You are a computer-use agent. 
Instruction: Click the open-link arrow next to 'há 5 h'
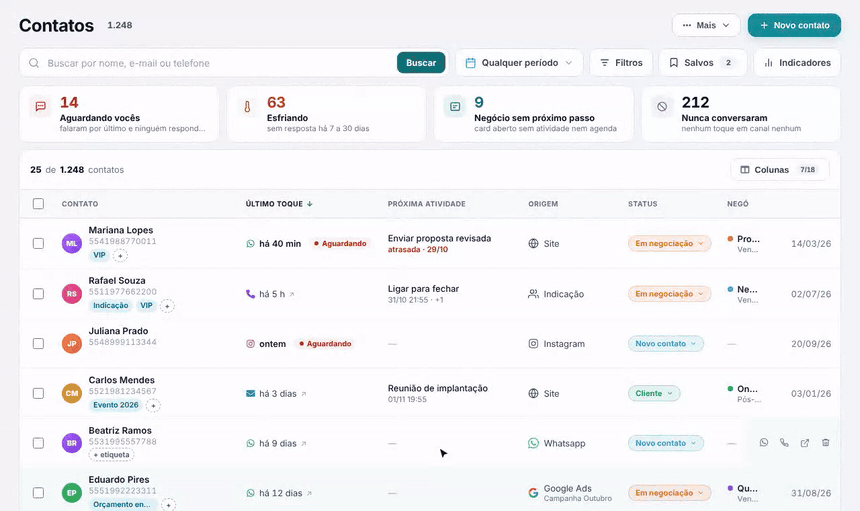292,294
